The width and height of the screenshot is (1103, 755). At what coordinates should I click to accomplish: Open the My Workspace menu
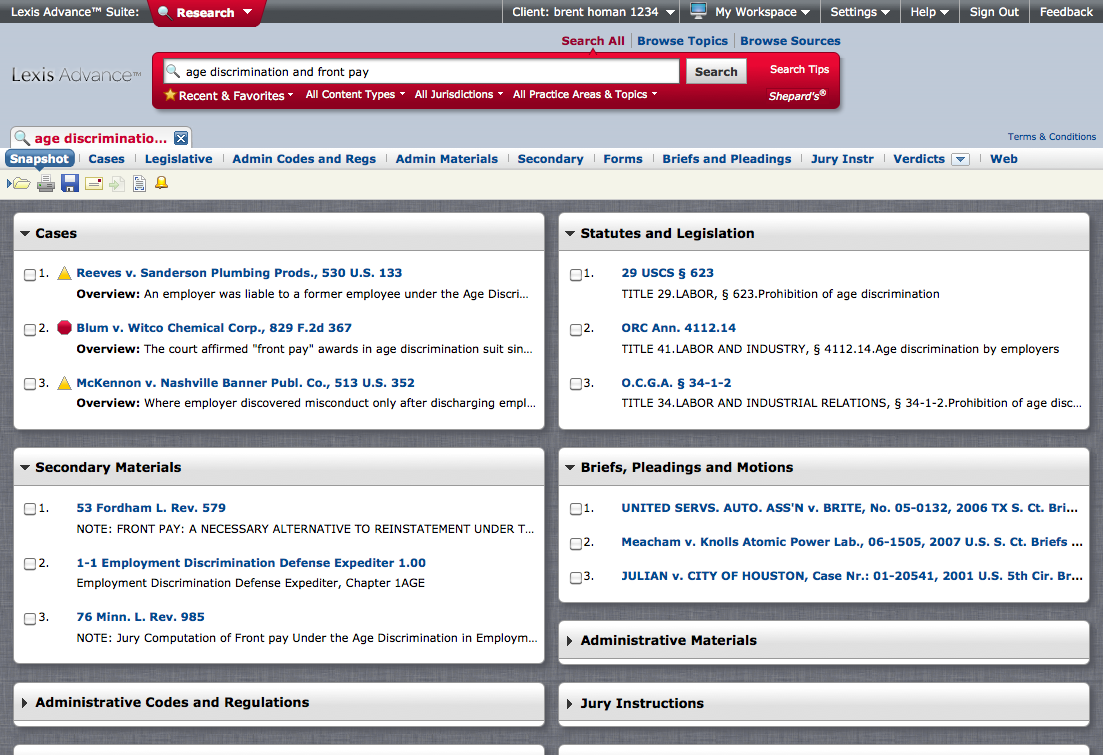click(763, 11)
